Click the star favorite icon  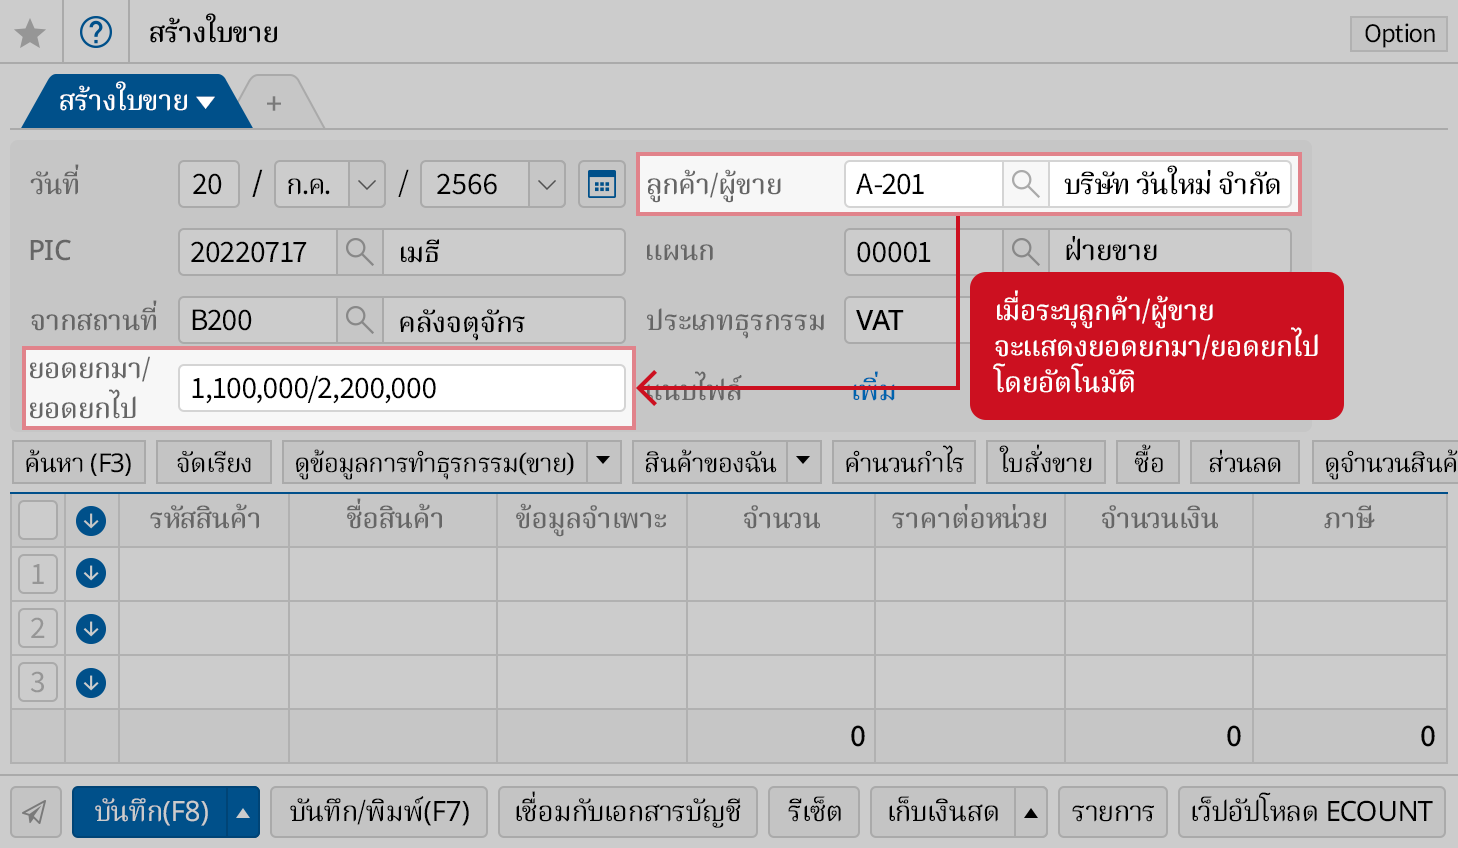pyautogui.click(x=30, y=33)
